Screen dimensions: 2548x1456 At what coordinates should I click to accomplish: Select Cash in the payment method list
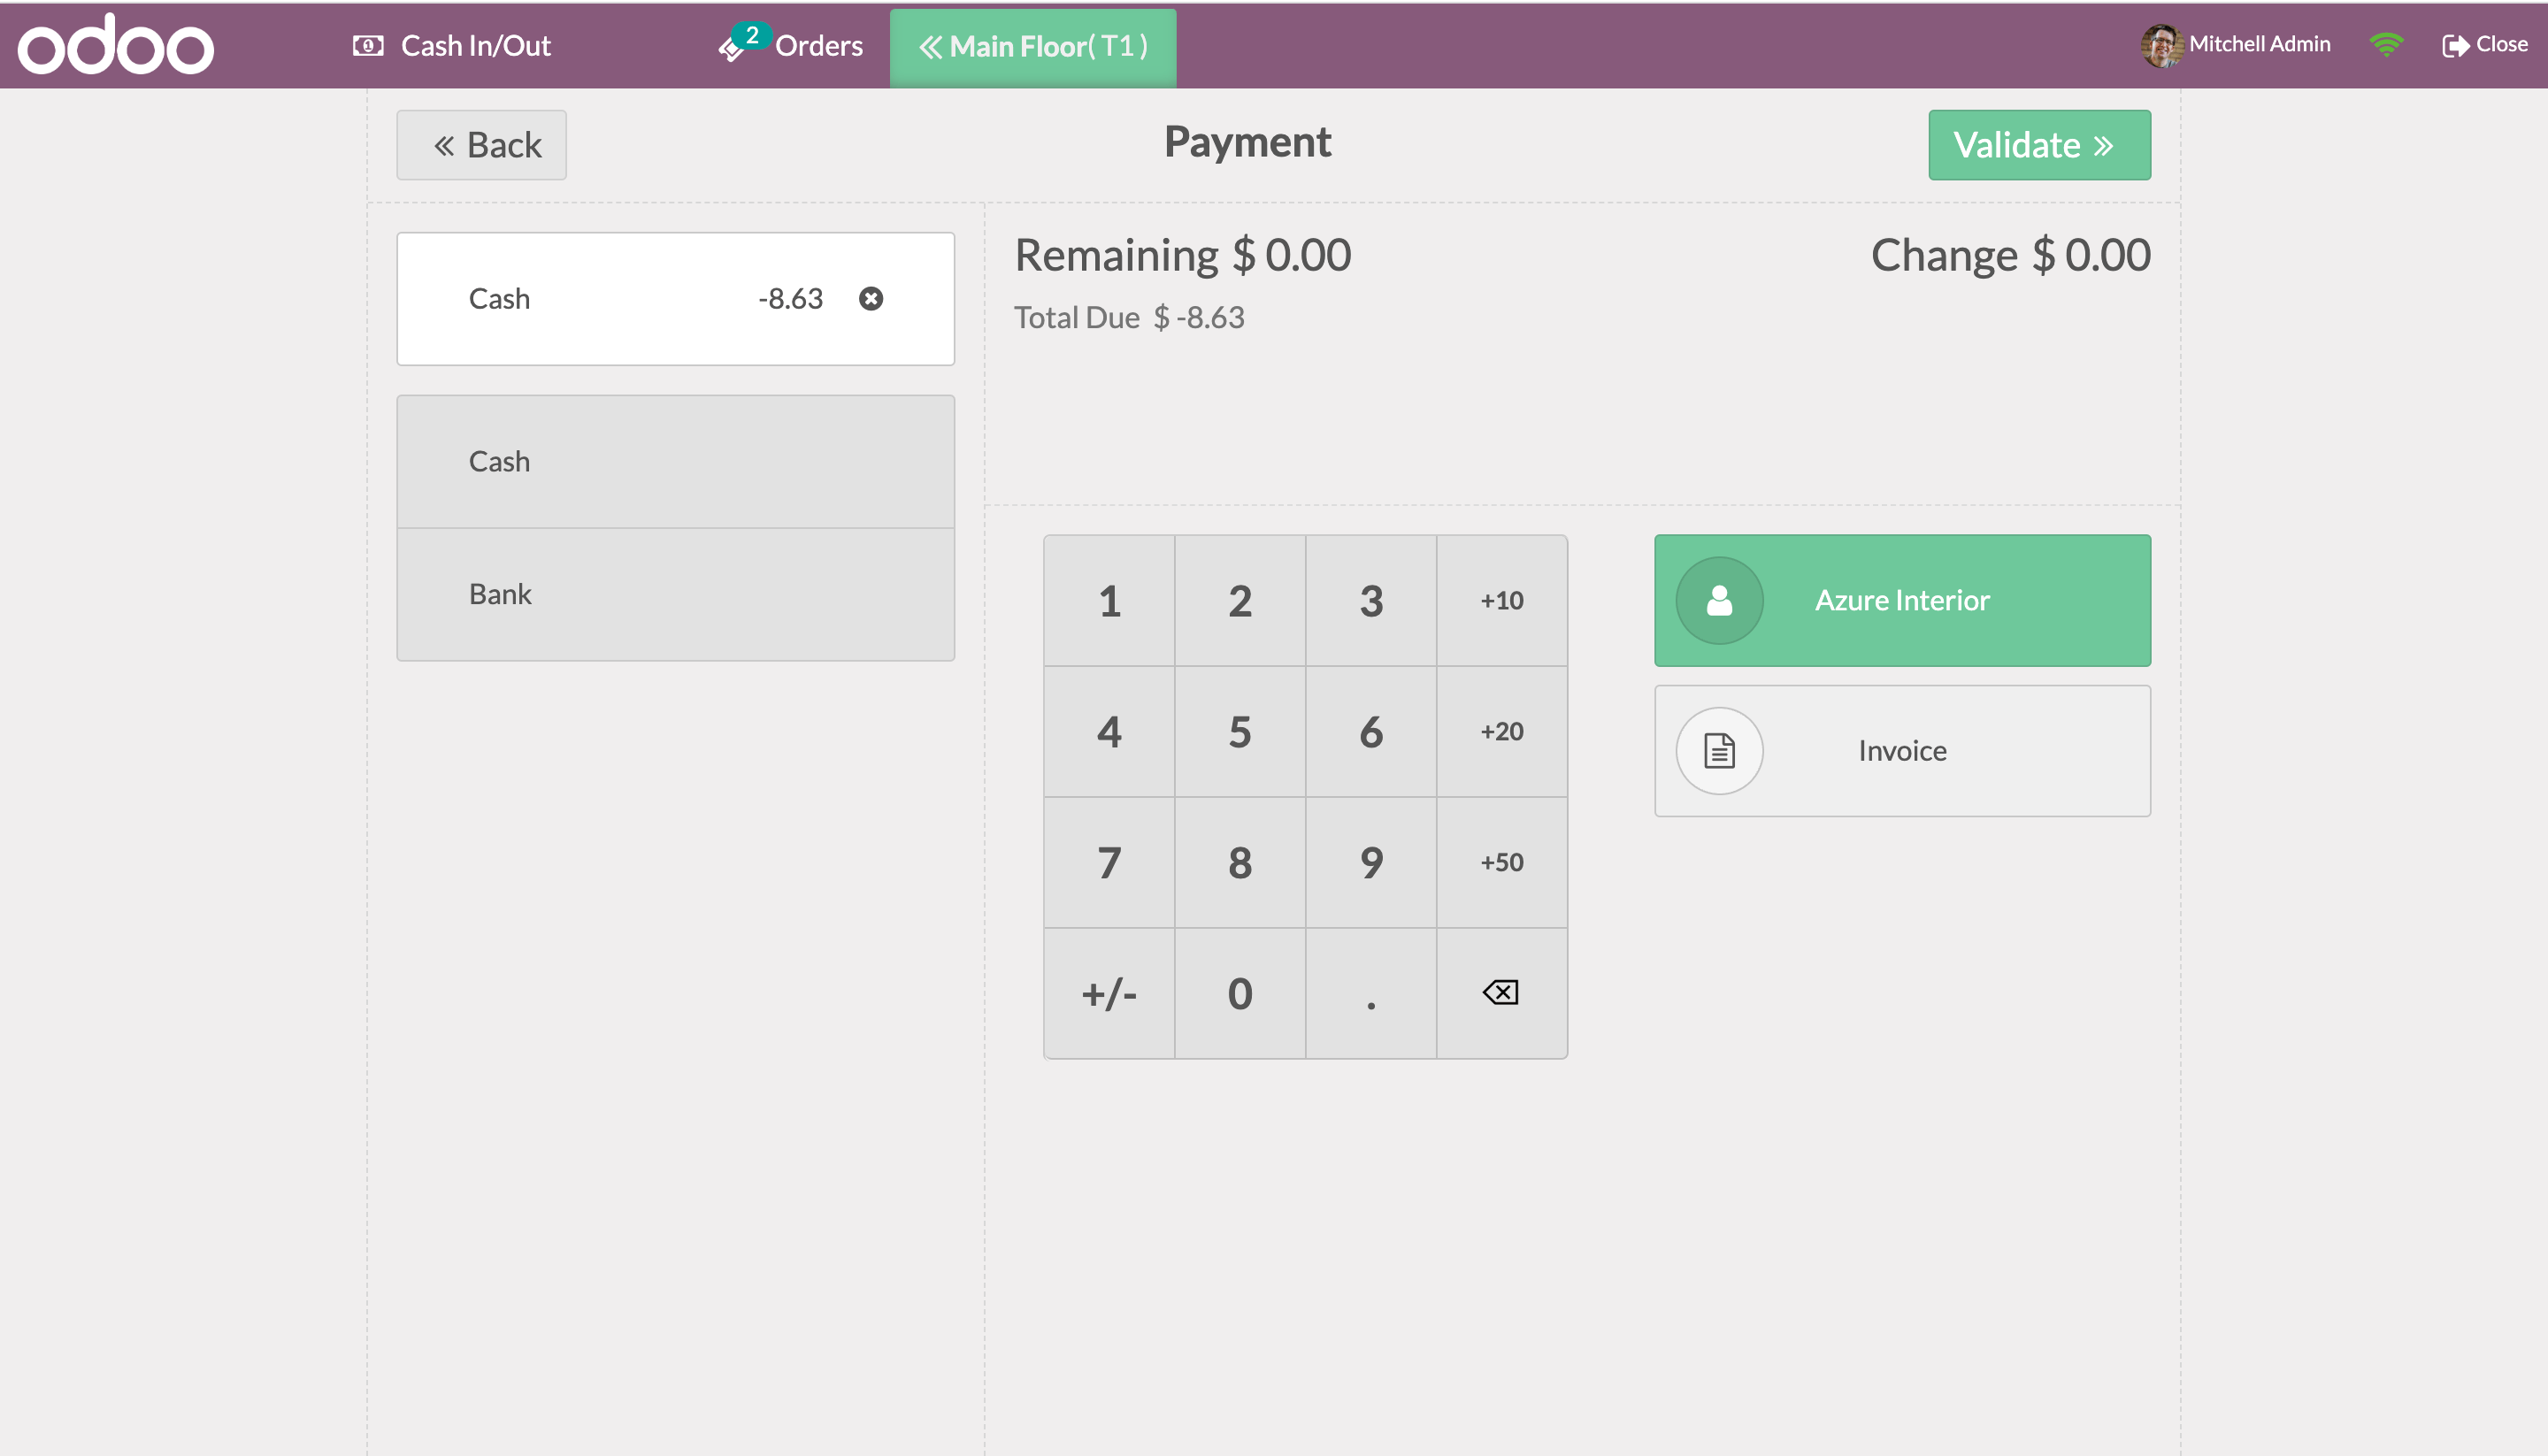tap(675, 462)
